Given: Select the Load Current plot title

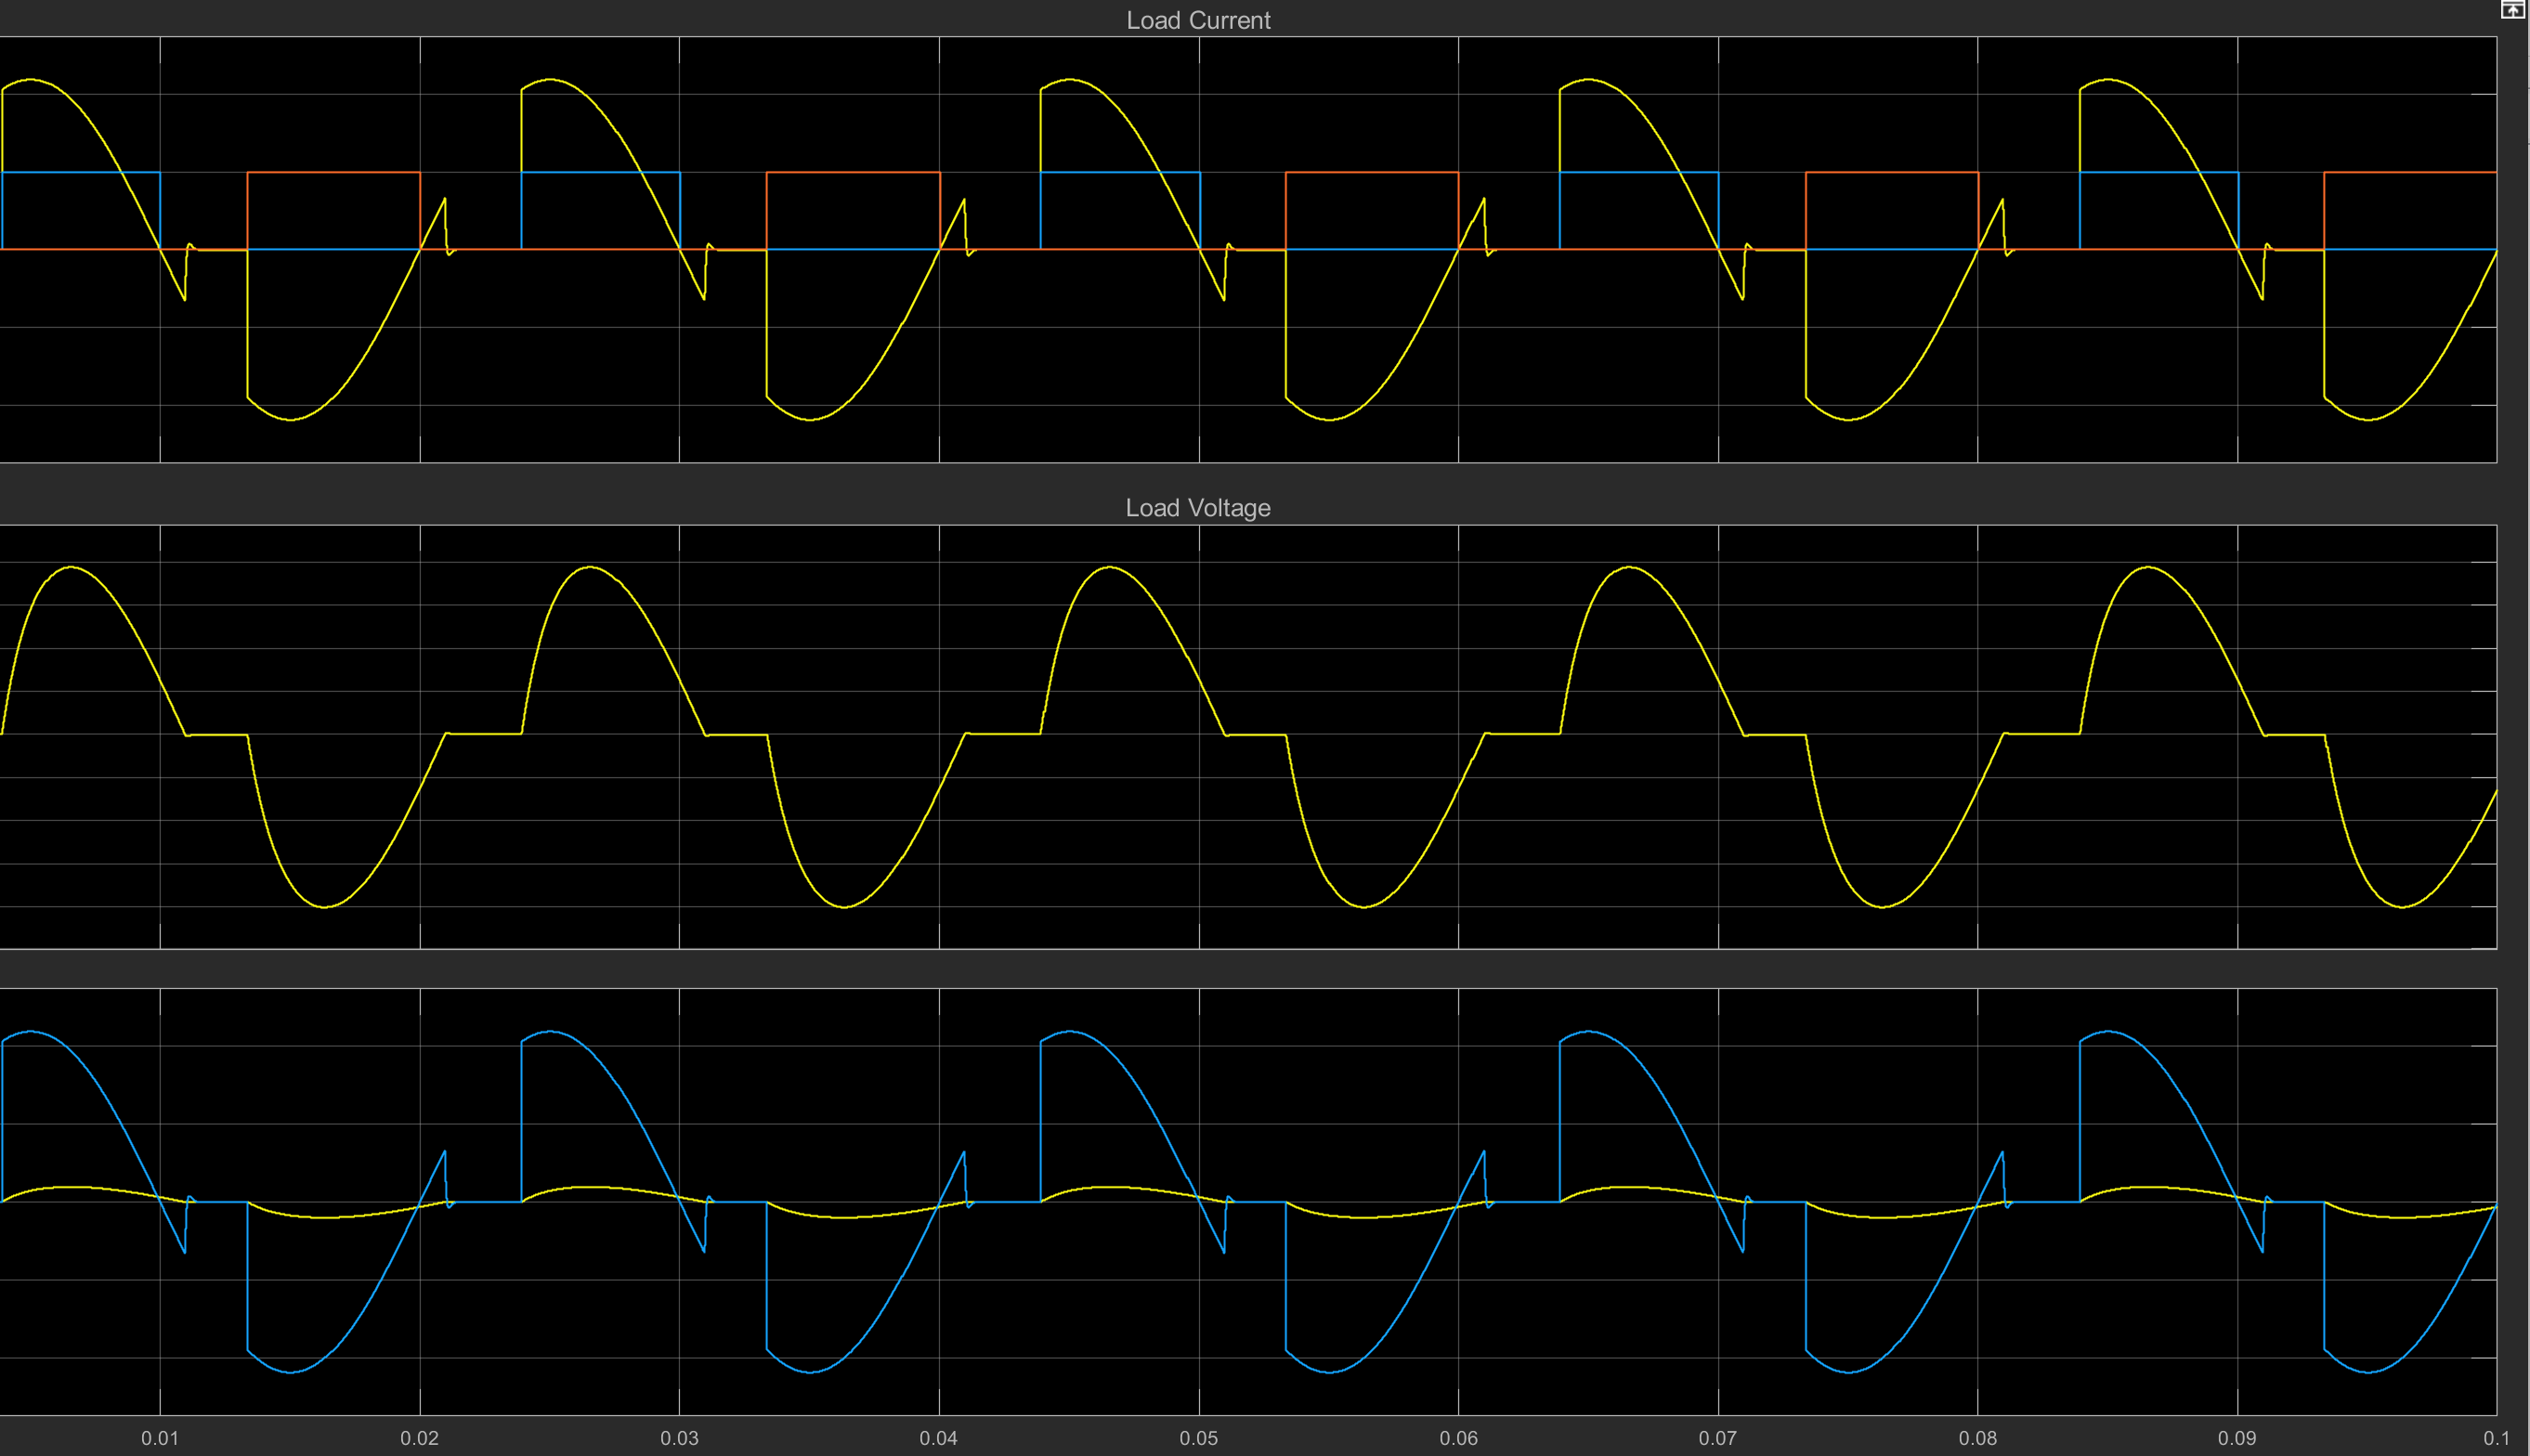Looking at the screenshot, I should (x=1197, y=20).
